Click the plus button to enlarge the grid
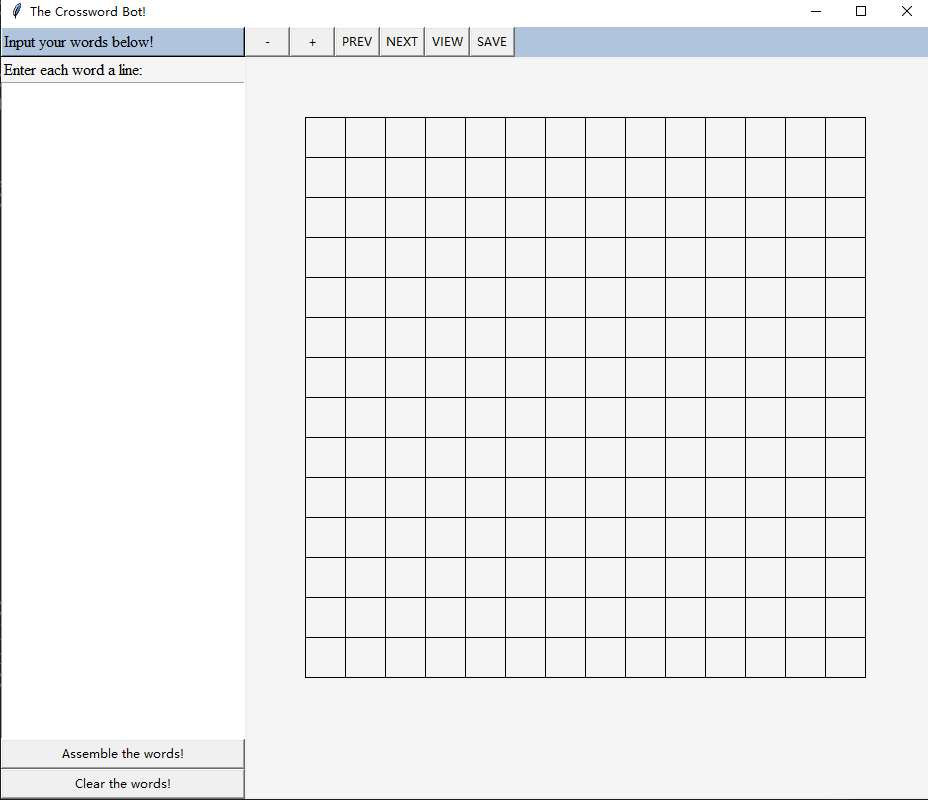 tap(311, 41)
